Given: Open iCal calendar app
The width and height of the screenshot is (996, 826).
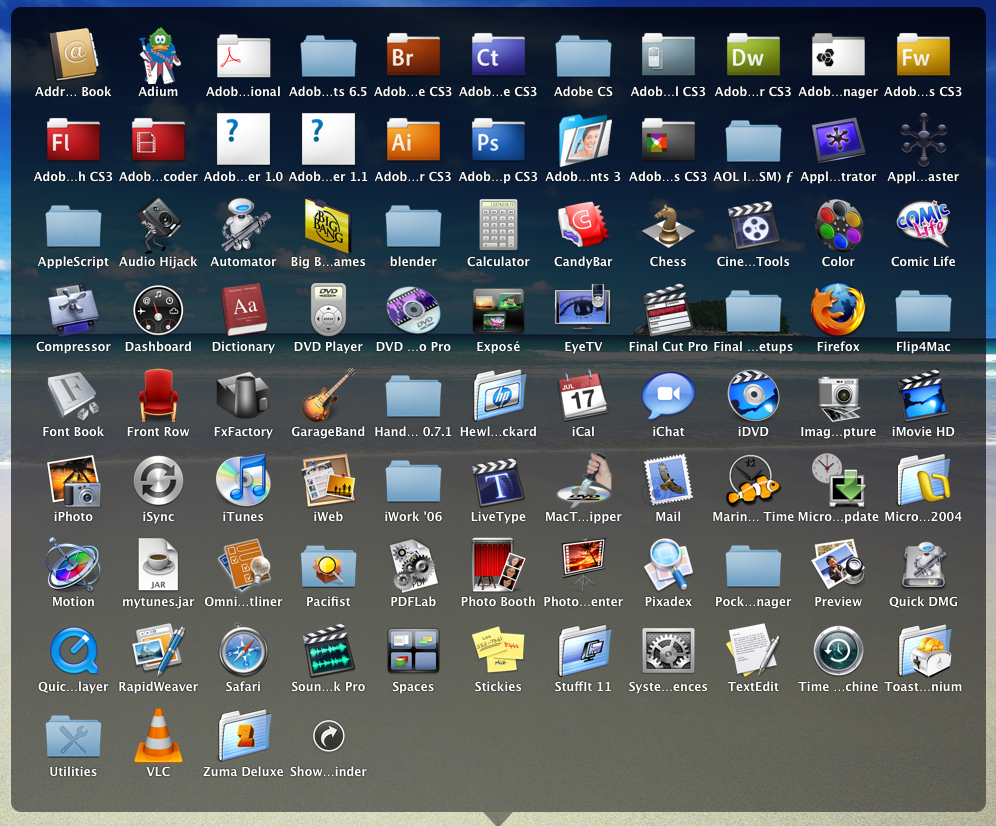Looking at the screenshot, I should tap(583, 395).
